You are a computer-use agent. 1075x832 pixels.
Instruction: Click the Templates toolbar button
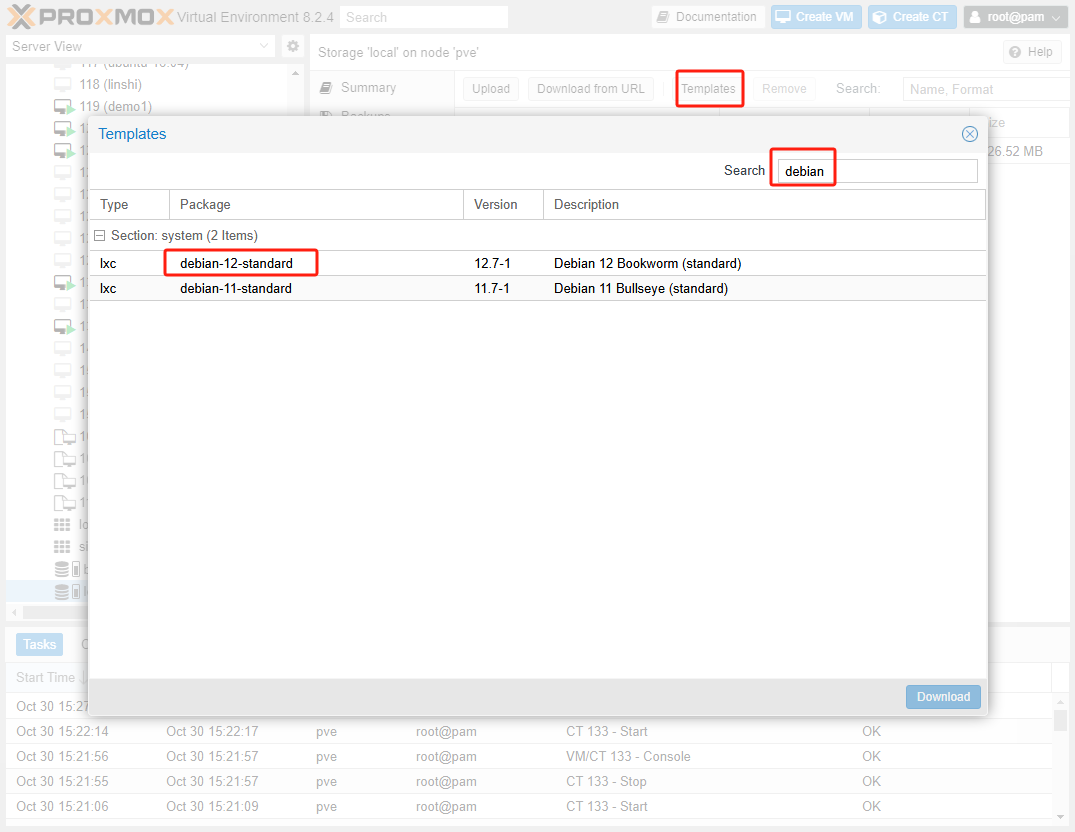coord(708,88)
